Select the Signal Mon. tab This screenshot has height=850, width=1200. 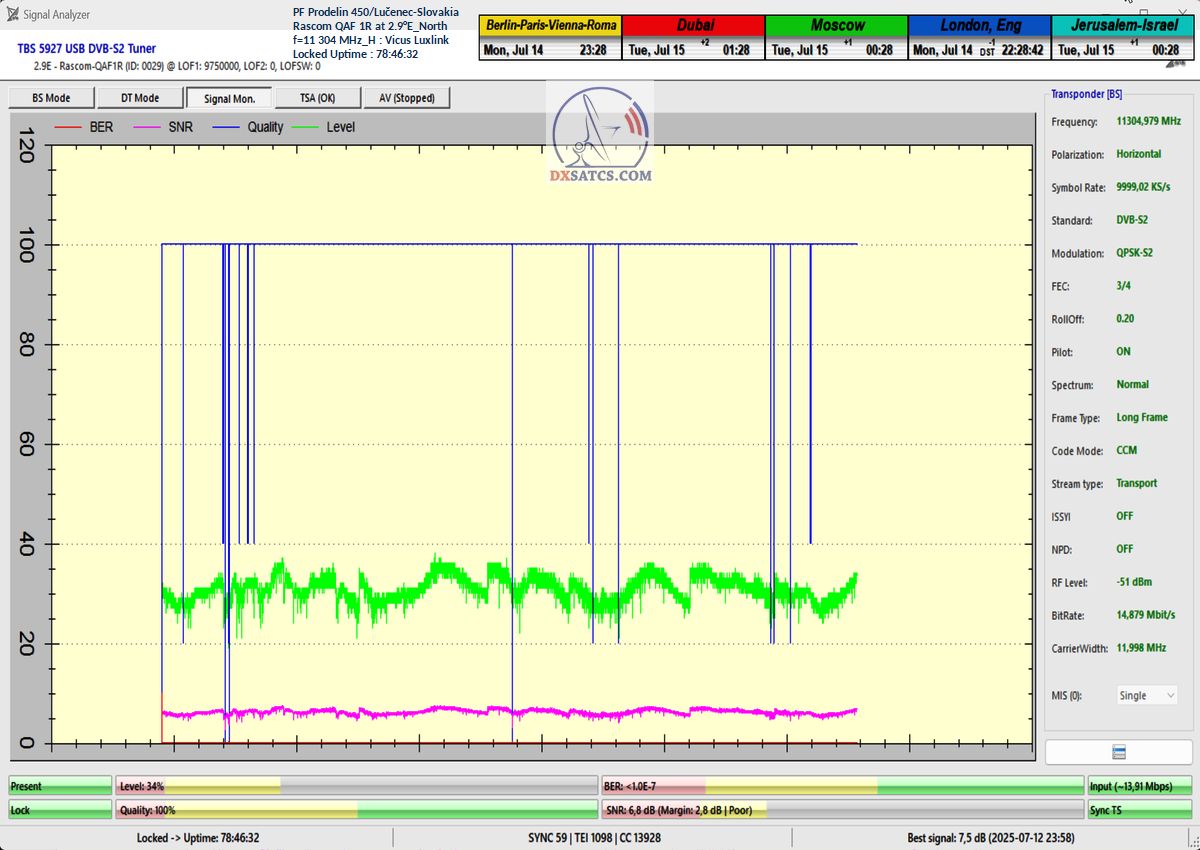point(229,98)
